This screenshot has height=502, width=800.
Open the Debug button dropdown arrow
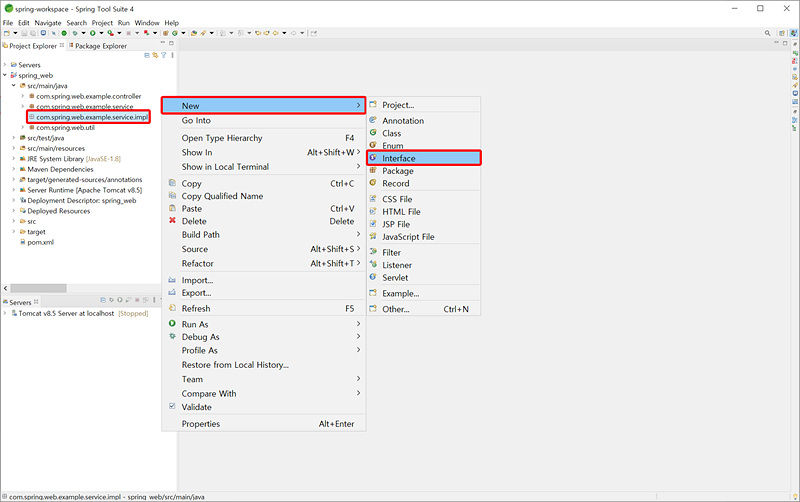[x=83, y=33]
